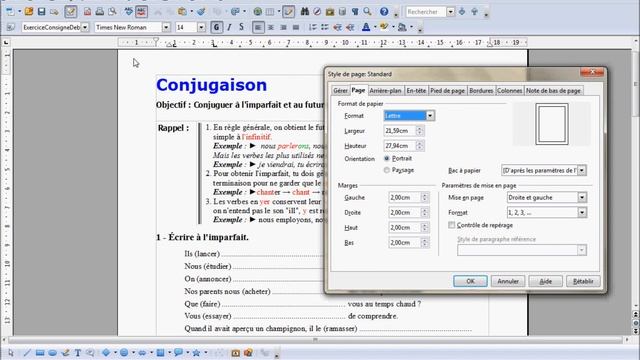Select Paysage orientation radio button
This screenshot has width=640, height=360.
387,170
